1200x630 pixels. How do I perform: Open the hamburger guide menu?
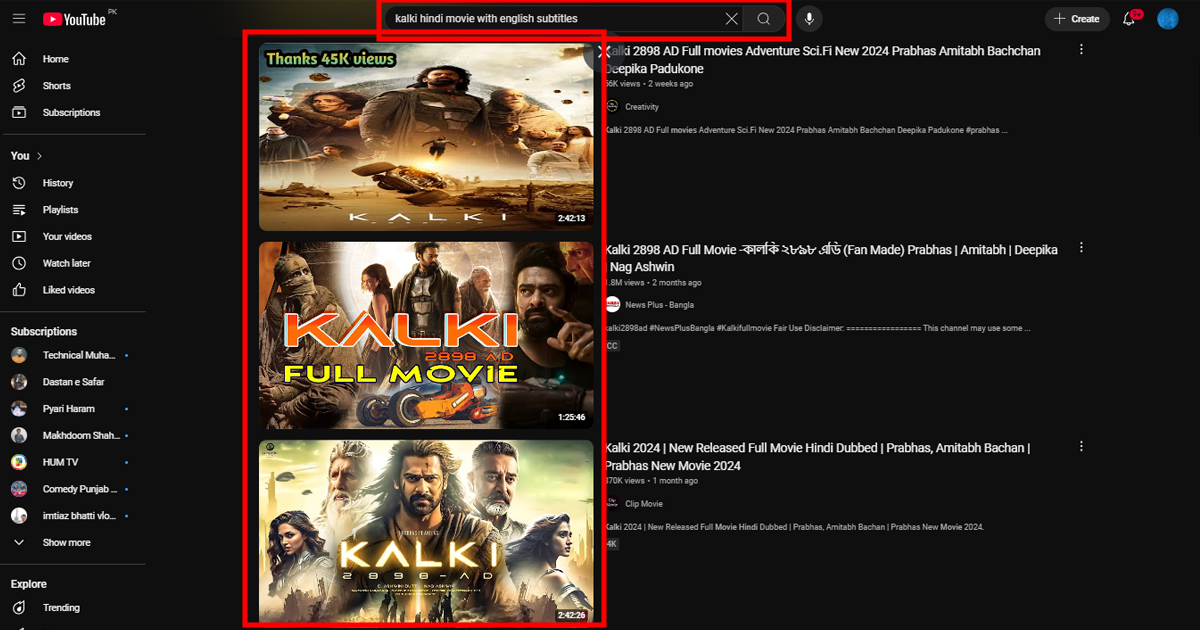coord(19,18)
